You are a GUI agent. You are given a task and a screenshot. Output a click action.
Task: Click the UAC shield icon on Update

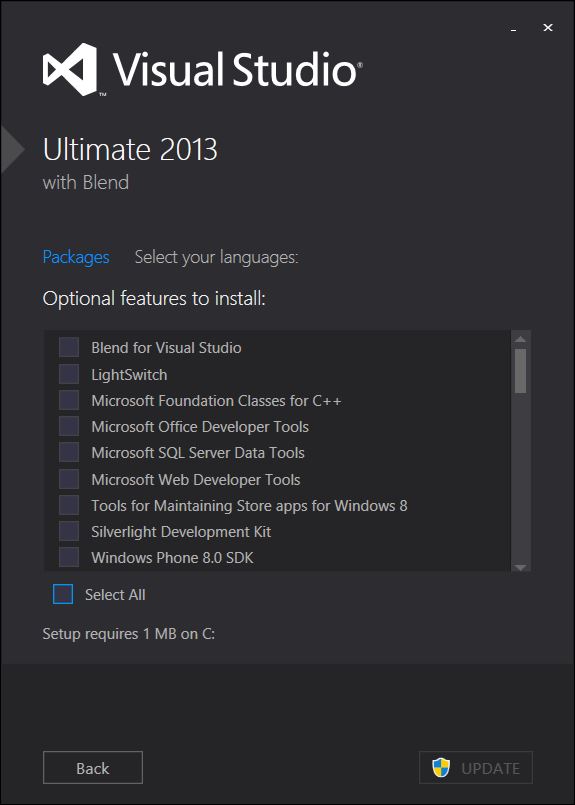point(441,768)
